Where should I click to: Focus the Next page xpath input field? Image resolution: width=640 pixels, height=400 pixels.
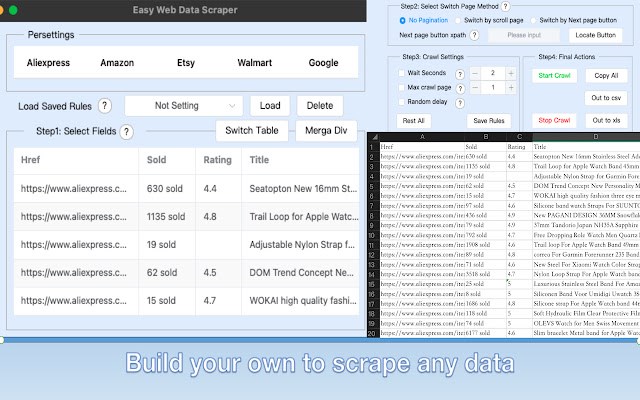point(524,36)
